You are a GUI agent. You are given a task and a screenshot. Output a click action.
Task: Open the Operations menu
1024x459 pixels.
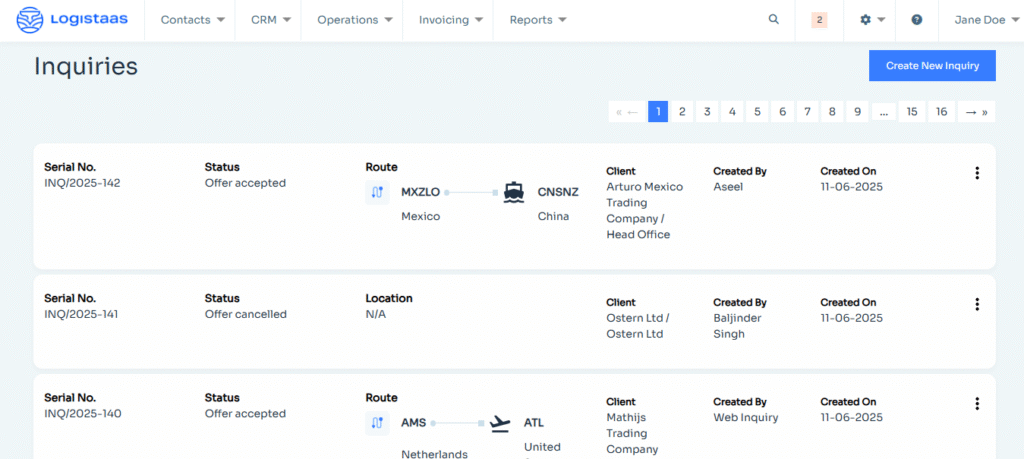[354, 20]
